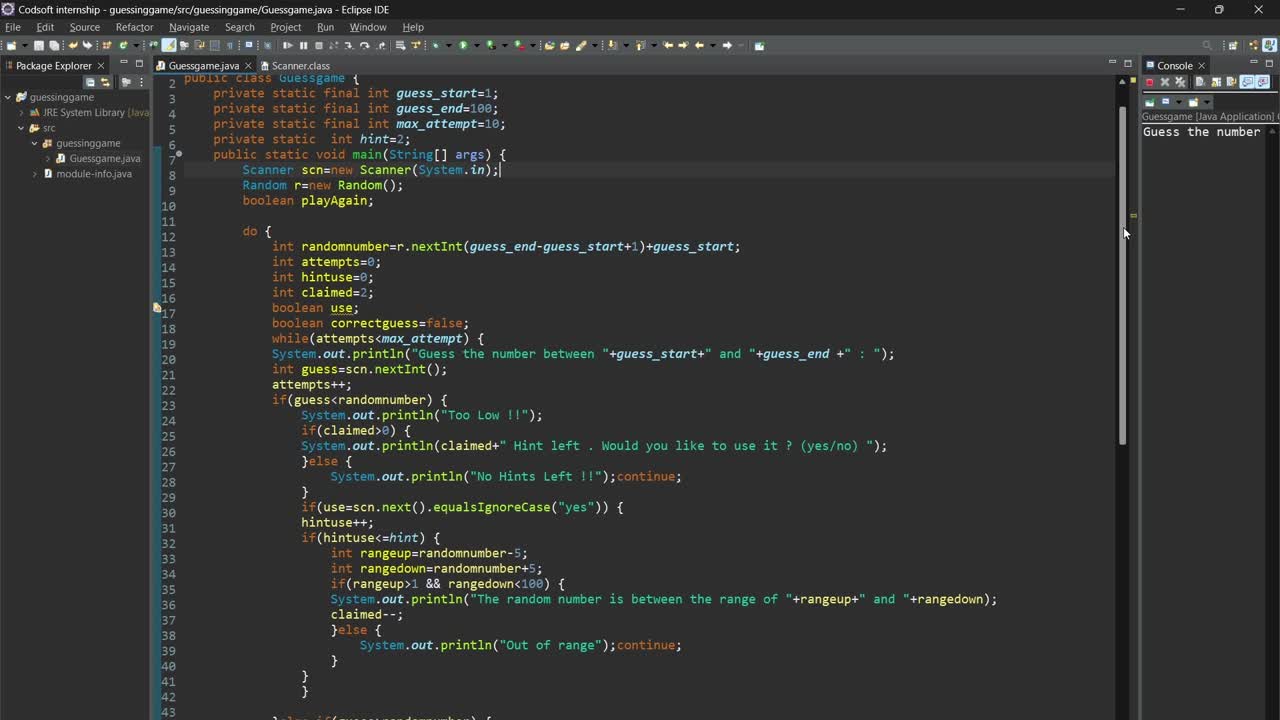1280x720 pixels.
Task: Select the Guessgame.java editor tab
Action: coord(203,65)
